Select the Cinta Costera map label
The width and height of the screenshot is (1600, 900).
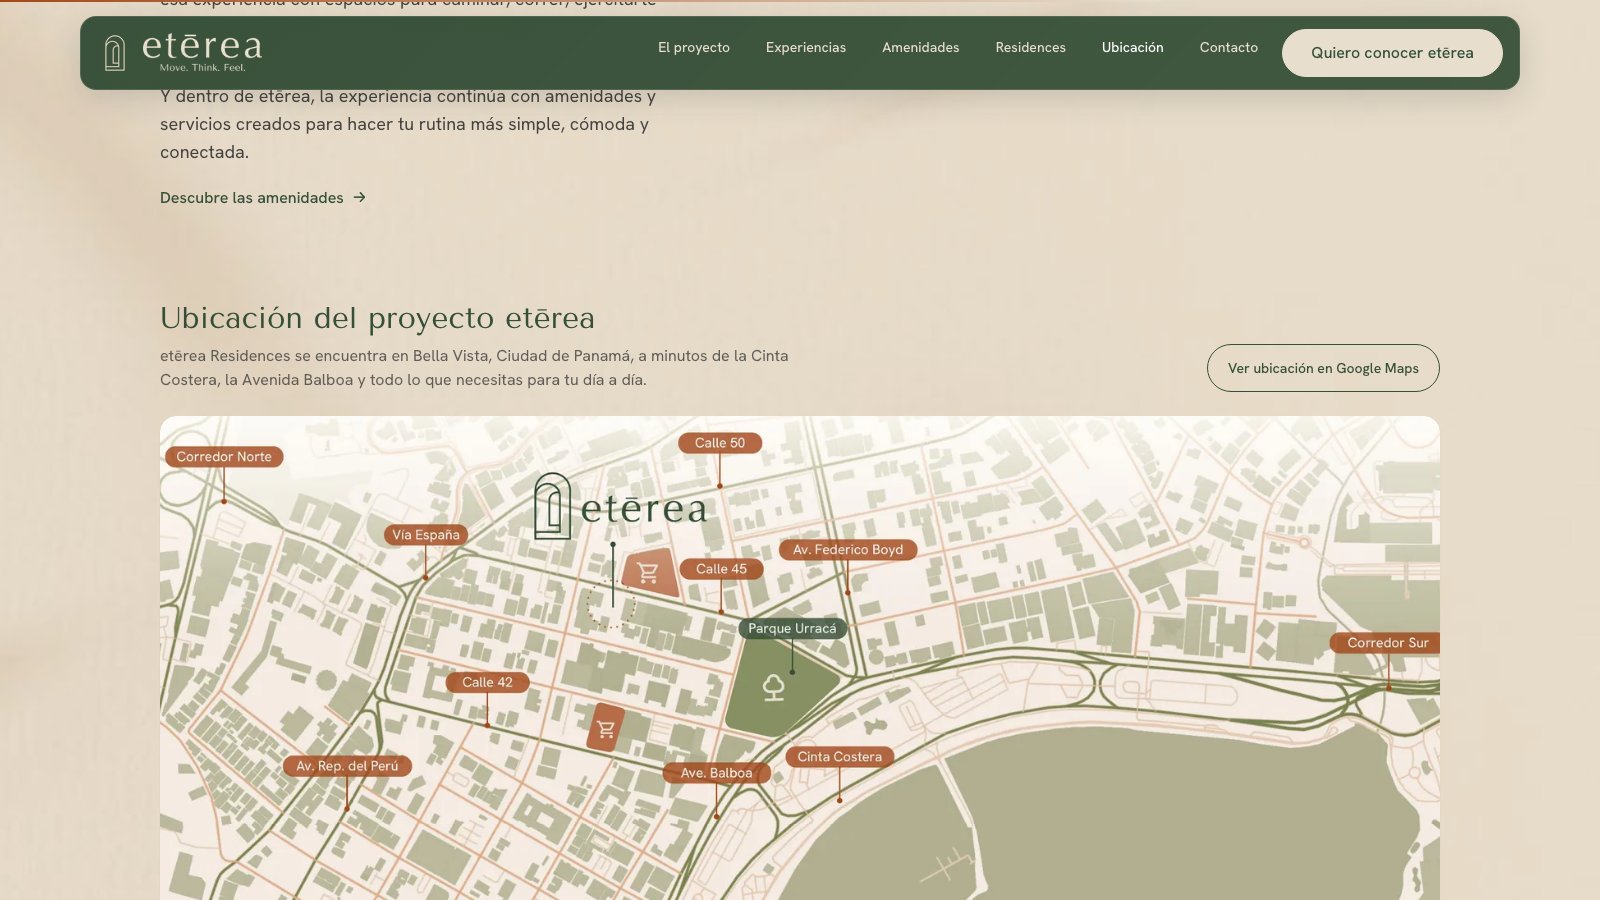(840, 757)
